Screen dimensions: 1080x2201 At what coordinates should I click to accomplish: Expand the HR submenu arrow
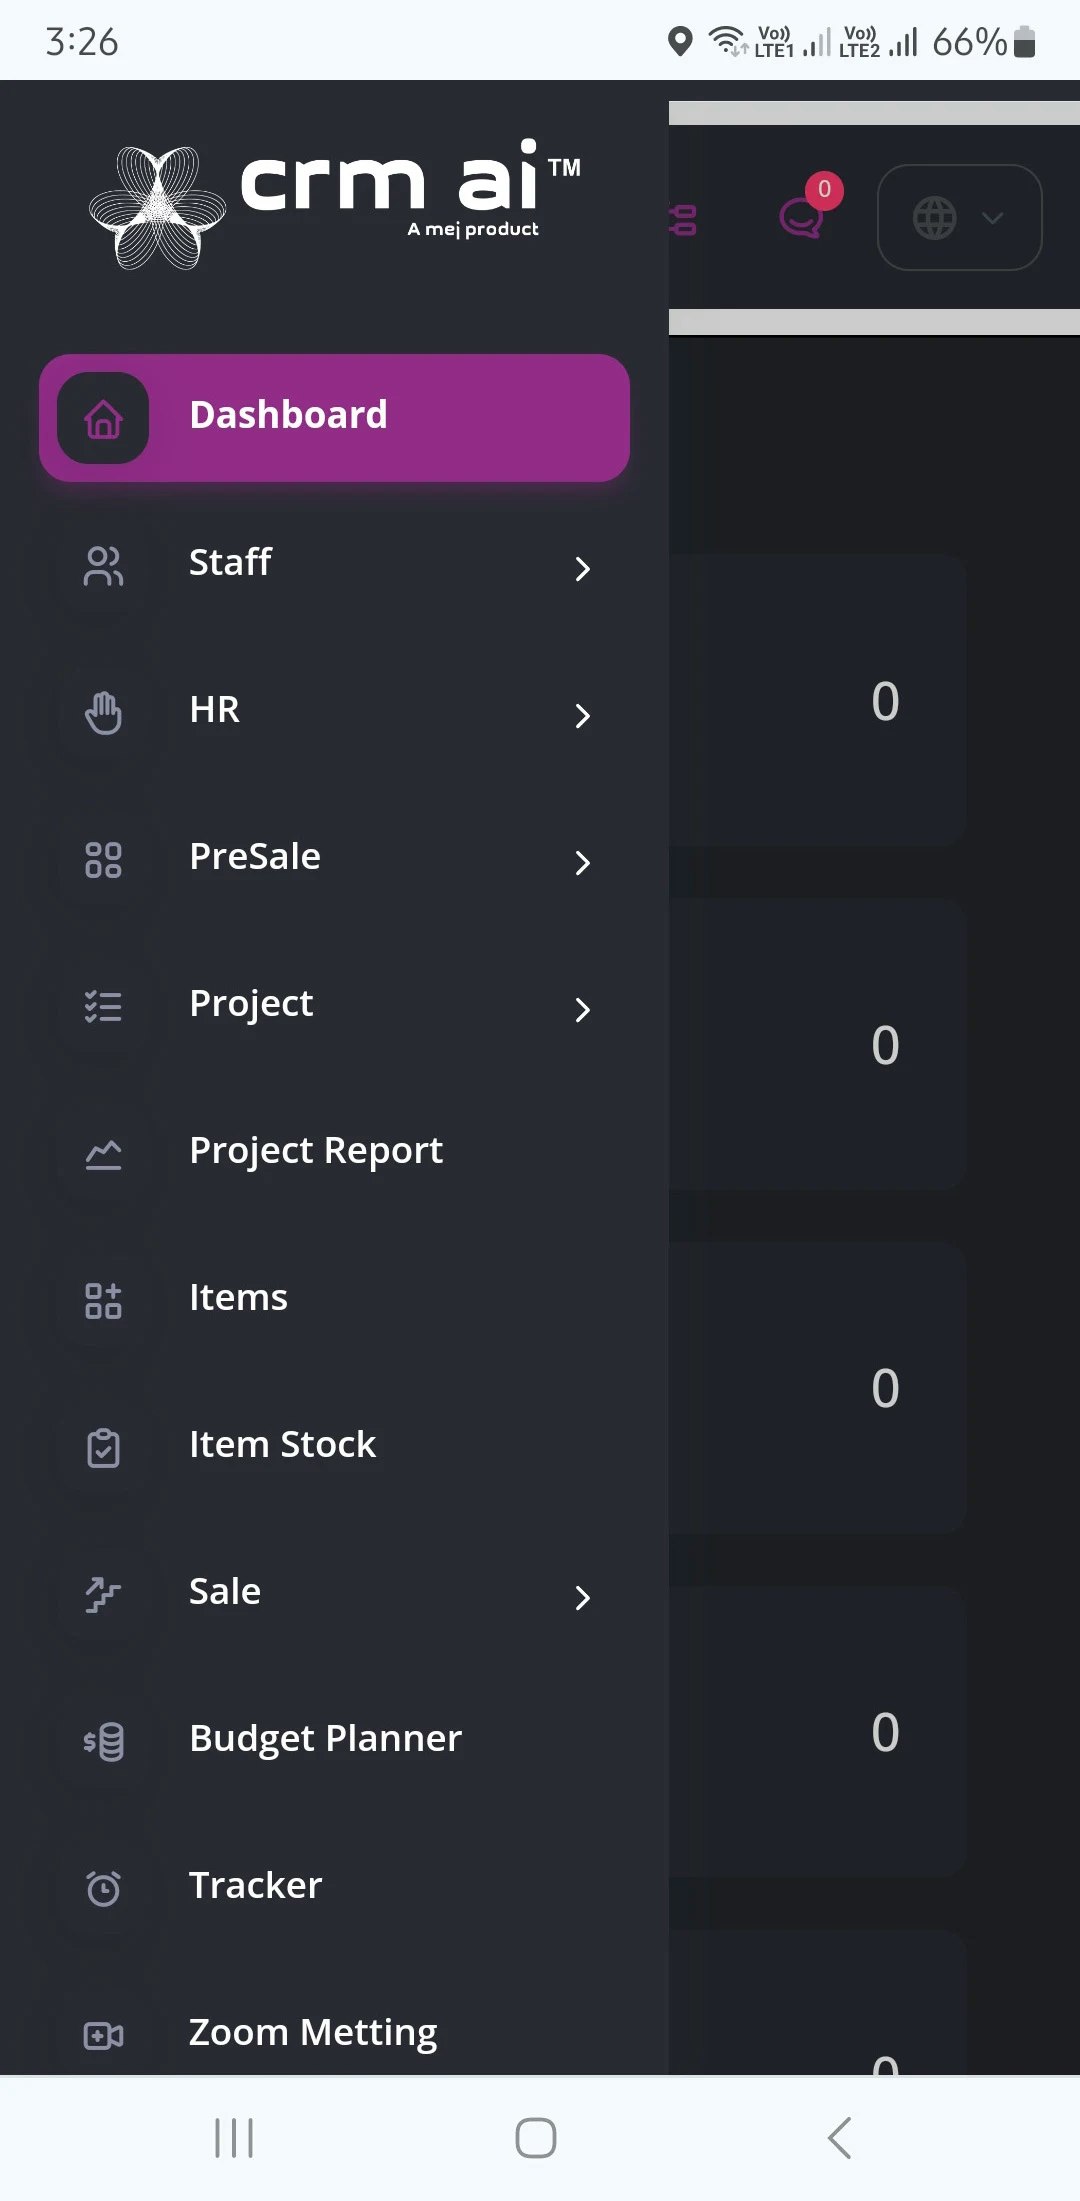pos(582,716)
